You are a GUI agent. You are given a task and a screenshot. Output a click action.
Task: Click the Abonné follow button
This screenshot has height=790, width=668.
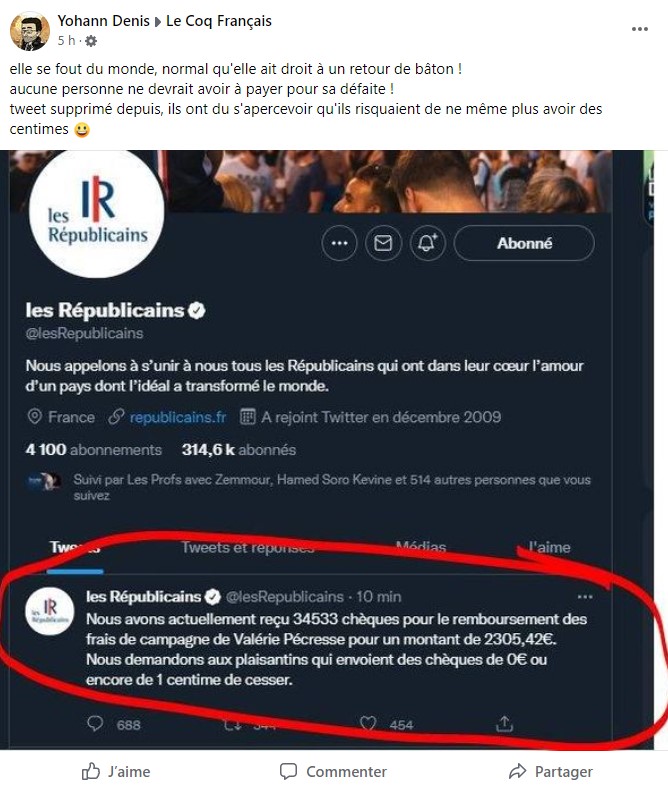pyautogui.click(x=524, y=243)
